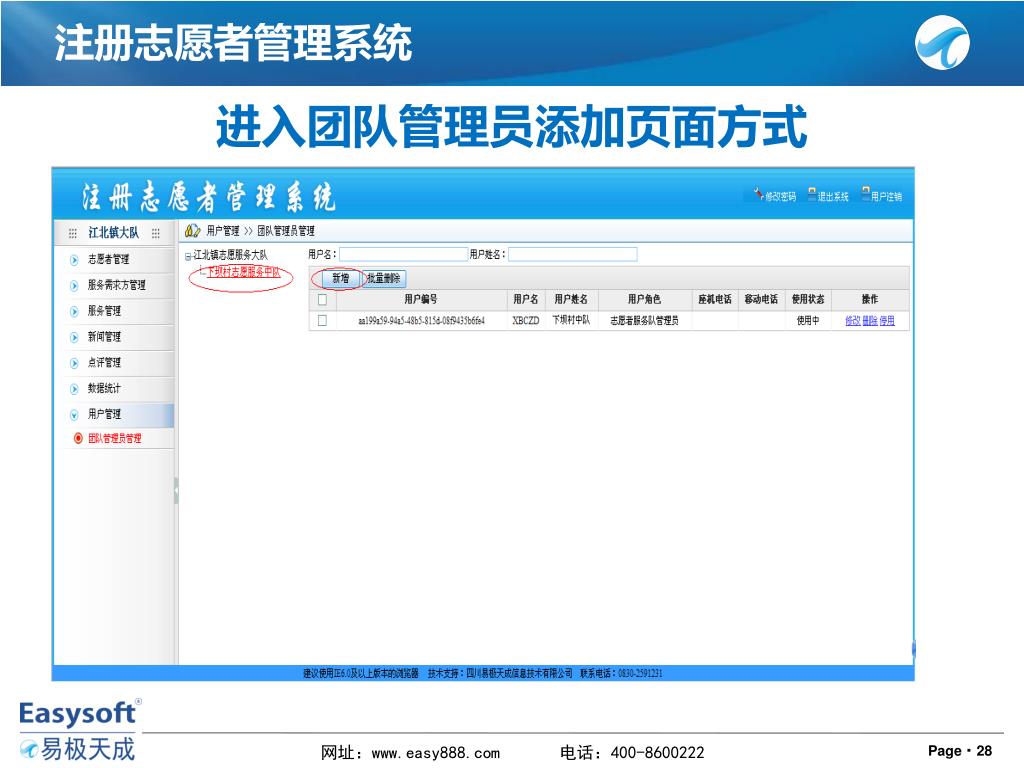Click user ID cell starting aa199a59
The height and width of the screenshot is (768, 1024).
point(421,321)
